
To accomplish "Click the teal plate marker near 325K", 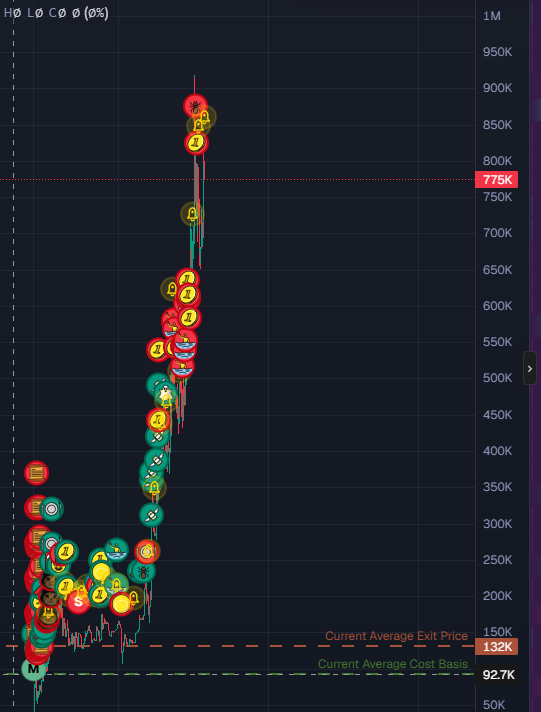I will pos(51,509).
